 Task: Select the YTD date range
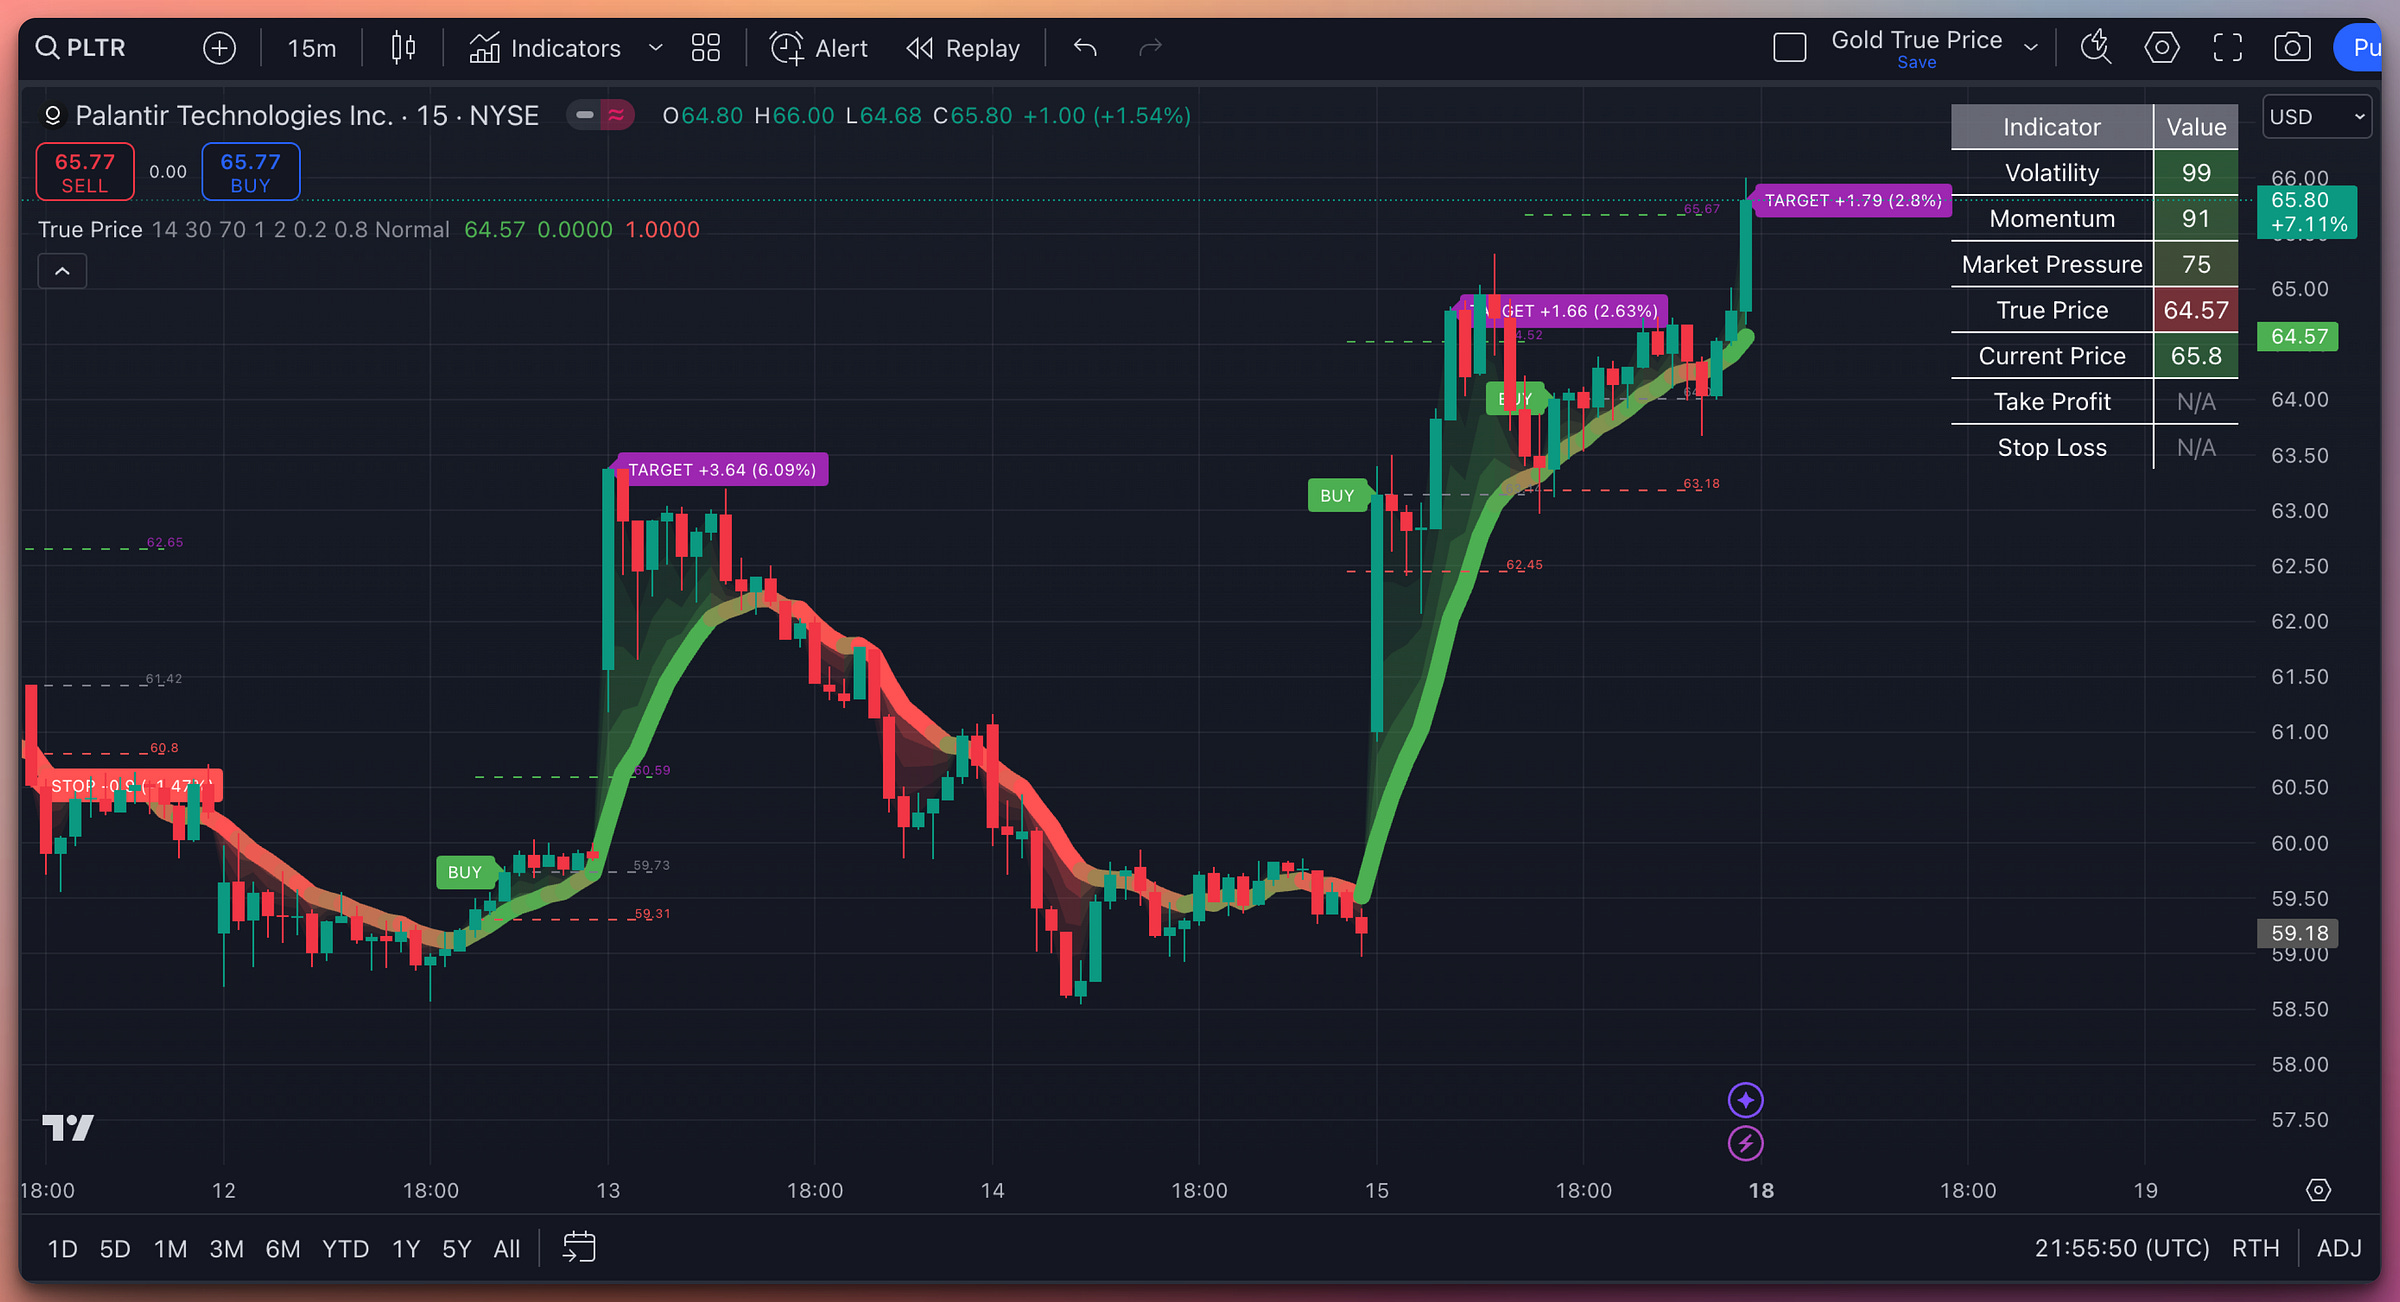[345, 1248]
